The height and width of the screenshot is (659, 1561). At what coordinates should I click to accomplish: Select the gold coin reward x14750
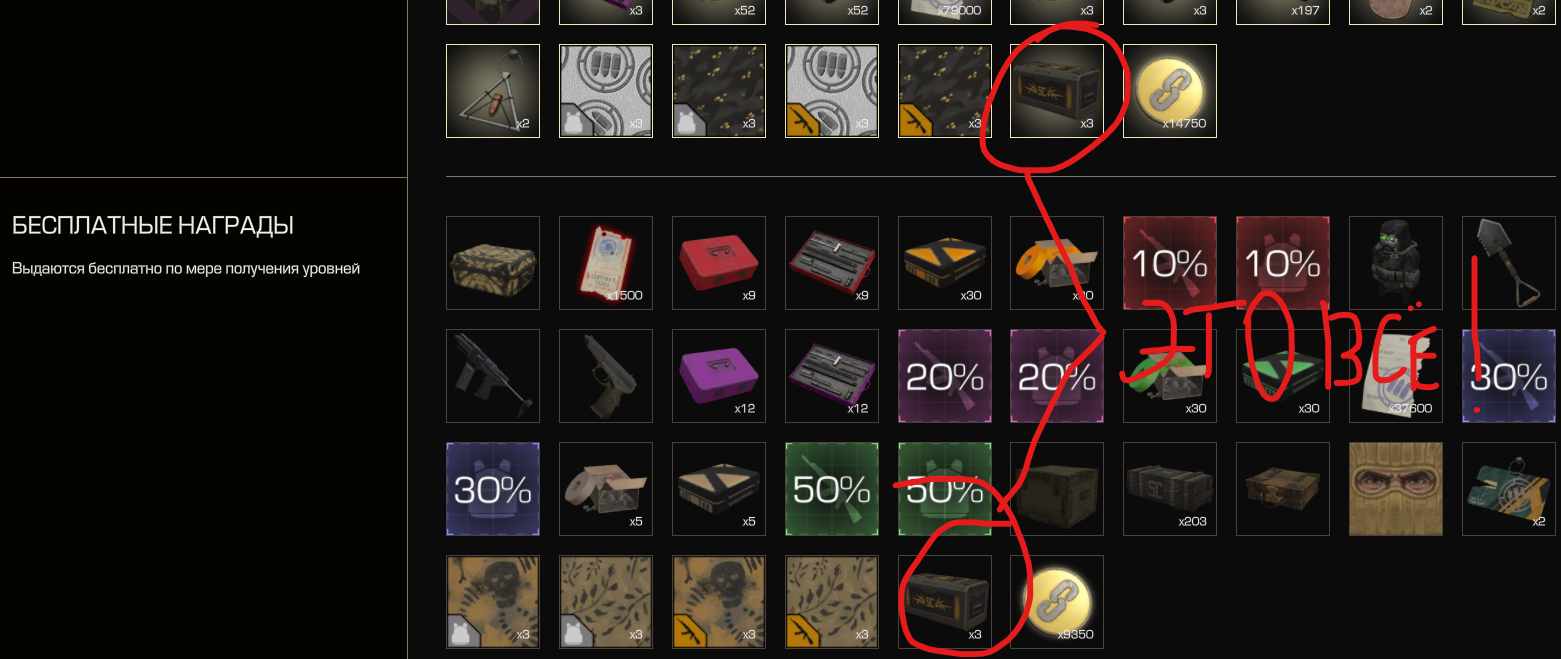coord(1170,90)
